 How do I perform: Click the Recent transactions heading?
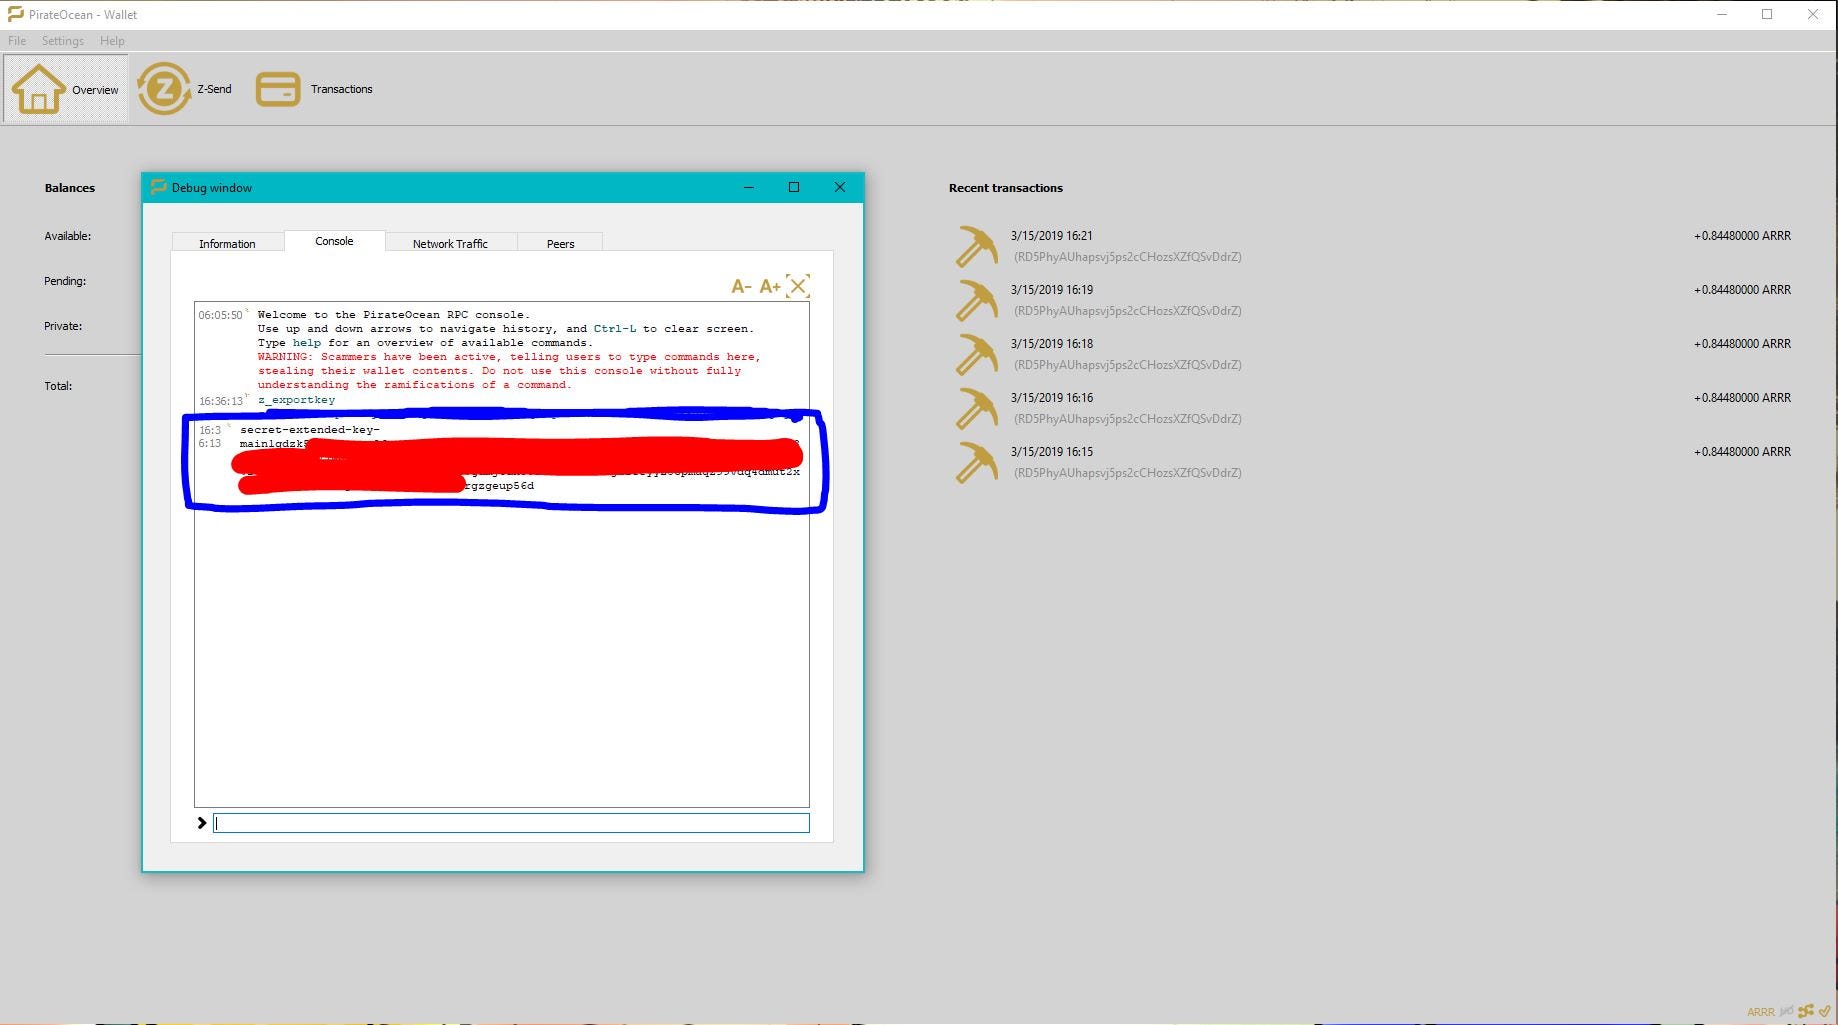(x=1005, y=188)
